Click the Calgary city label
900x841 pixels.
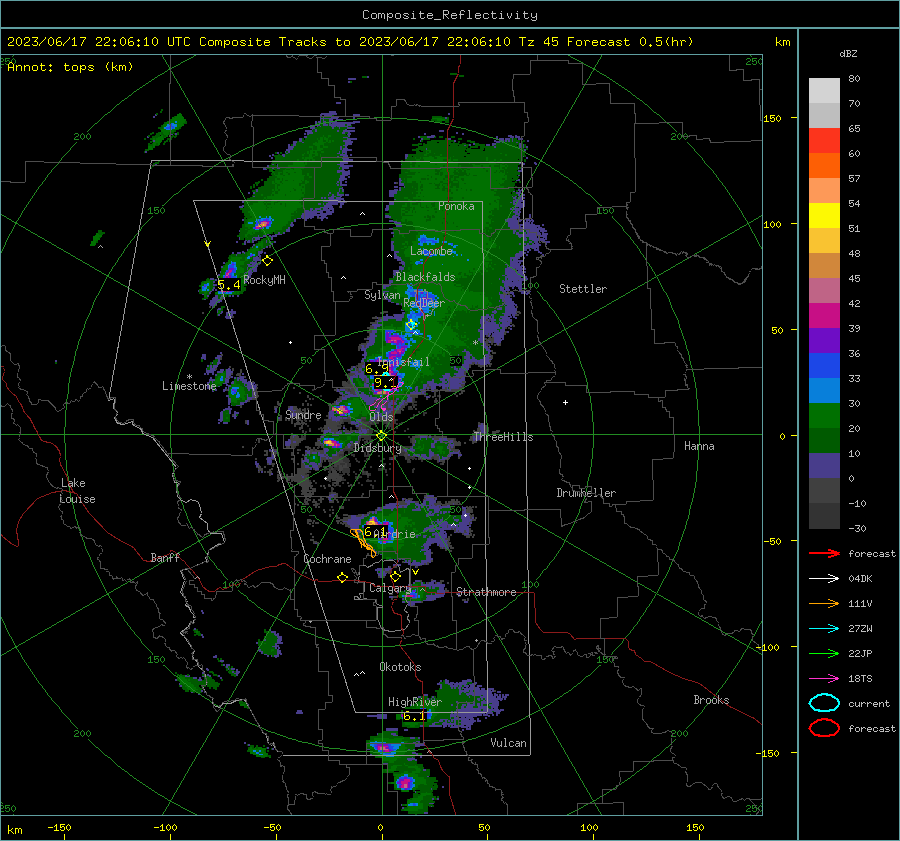pyautogui.click(x=390, y=588)
